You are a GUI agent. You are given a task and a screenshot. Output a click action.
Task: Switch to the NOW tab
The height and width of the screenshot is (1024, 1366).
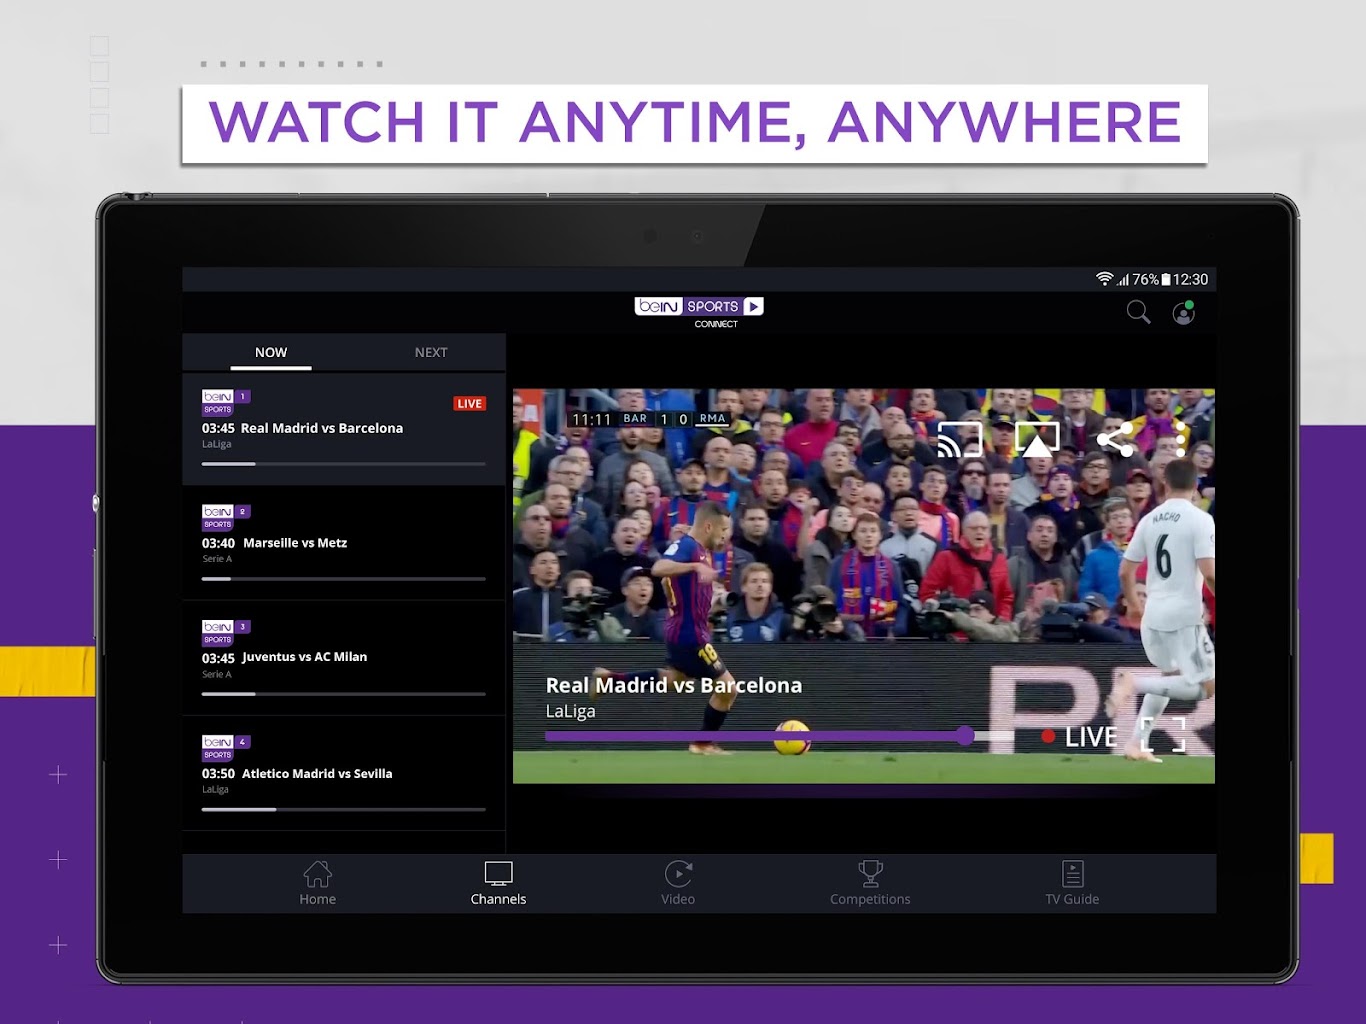tap(271, 352)
